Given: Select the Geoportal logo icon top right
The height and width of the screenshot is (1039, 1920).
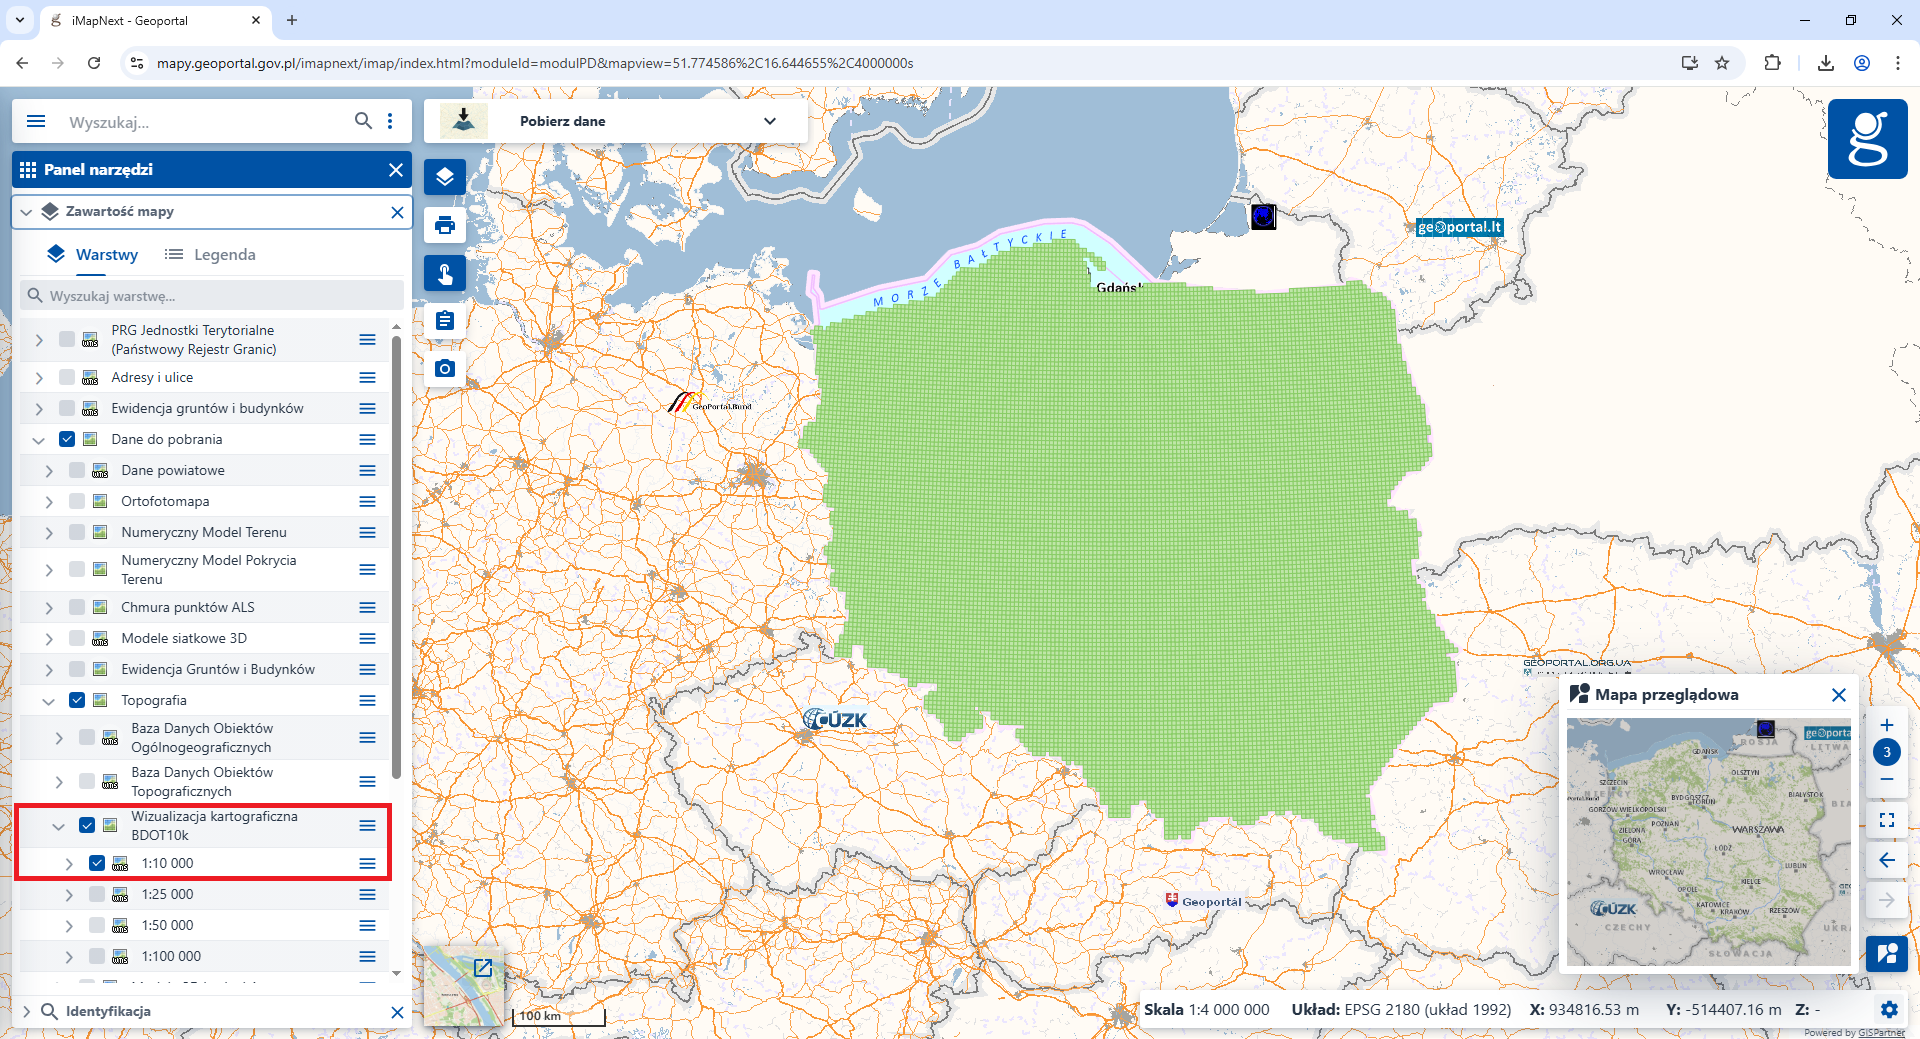Looking at the screenshot, I should point(1868,139).
